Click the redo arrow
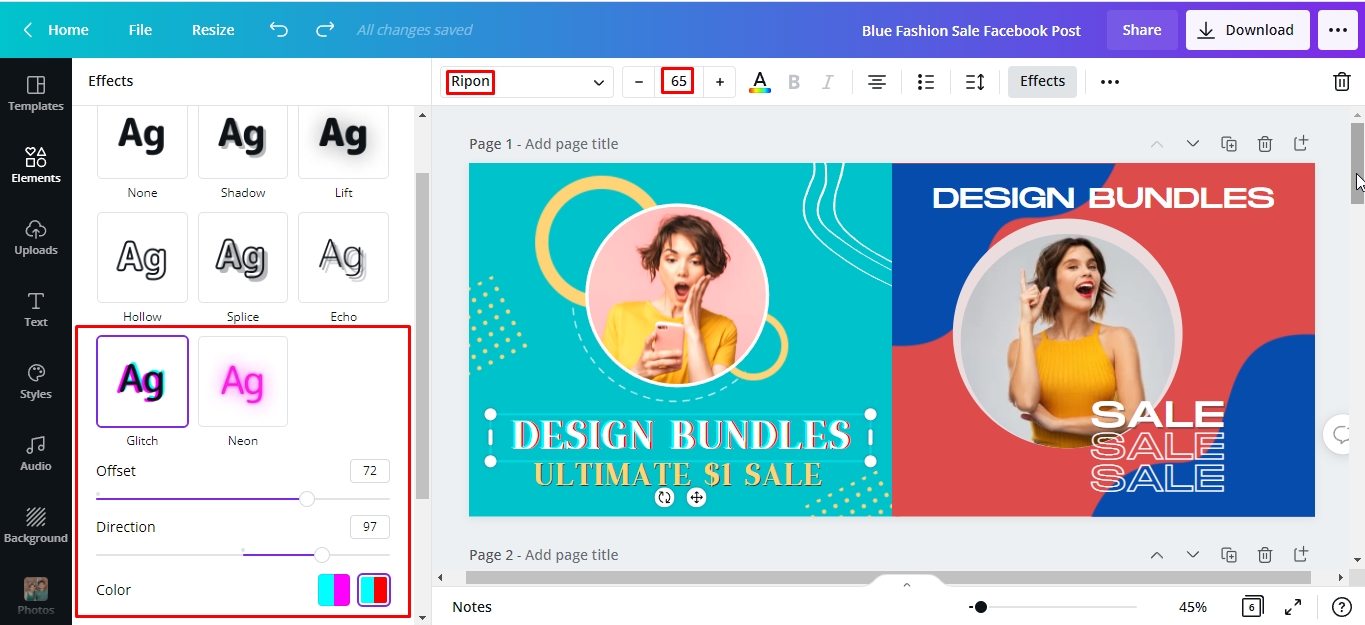 pos(325,30)
